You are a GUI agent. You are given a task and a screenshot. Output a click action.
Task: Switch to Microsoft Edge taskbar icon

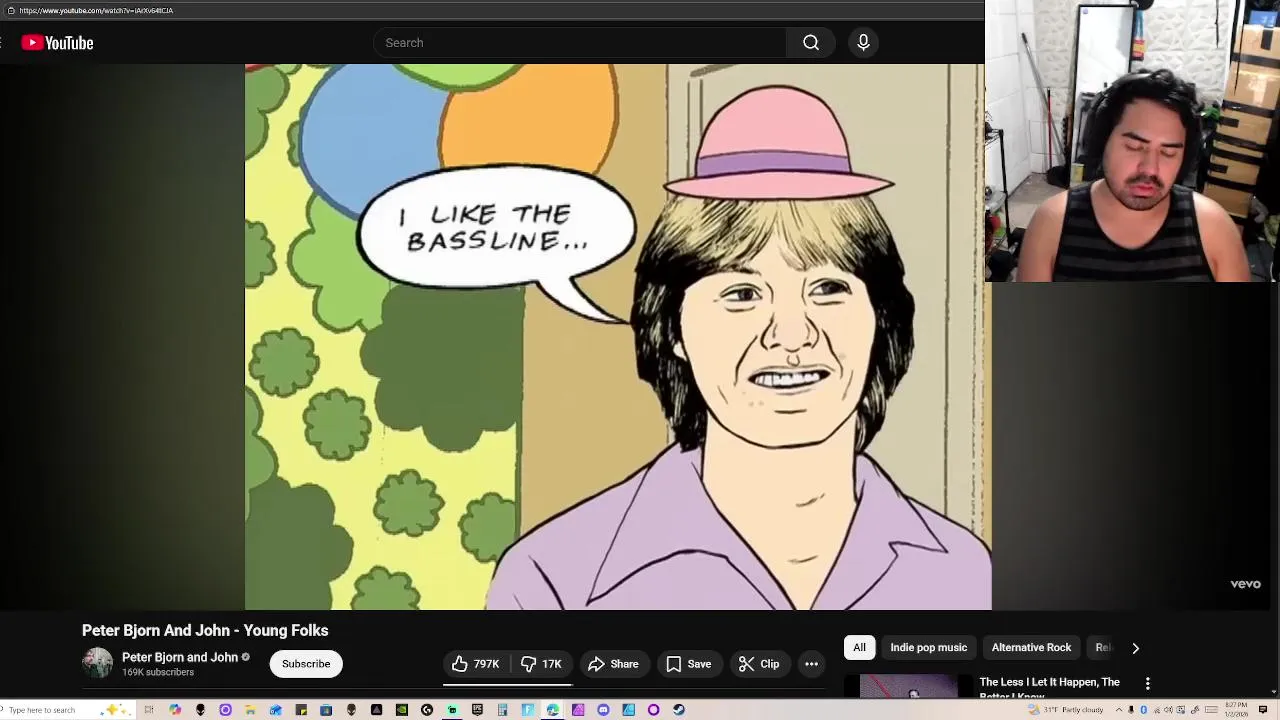552,710
